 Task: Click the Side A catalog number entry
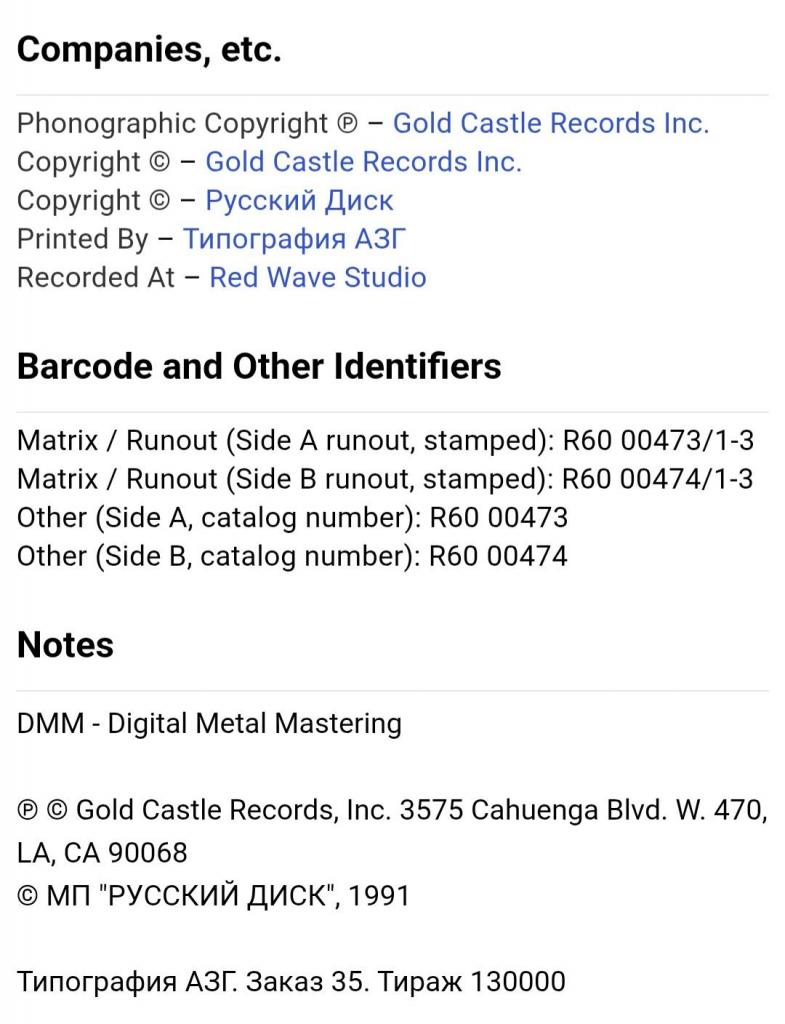click(292, 518)
